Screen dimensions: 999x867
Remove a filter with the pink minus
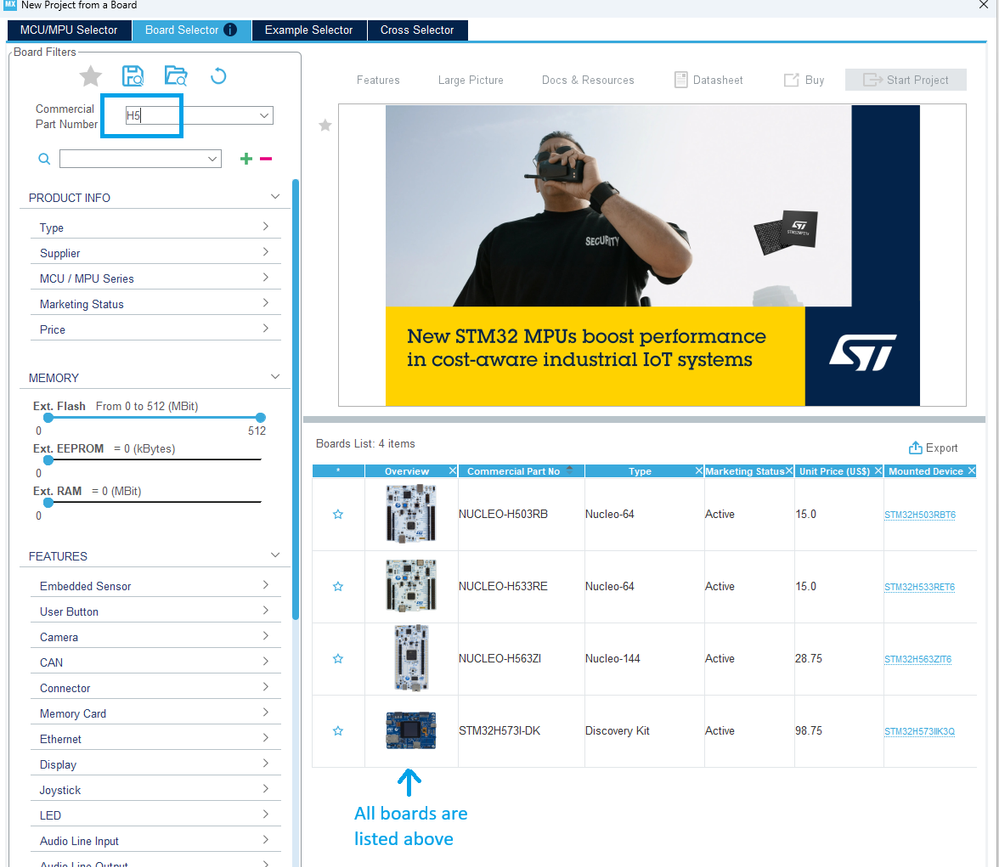click(x=266, y=159)
